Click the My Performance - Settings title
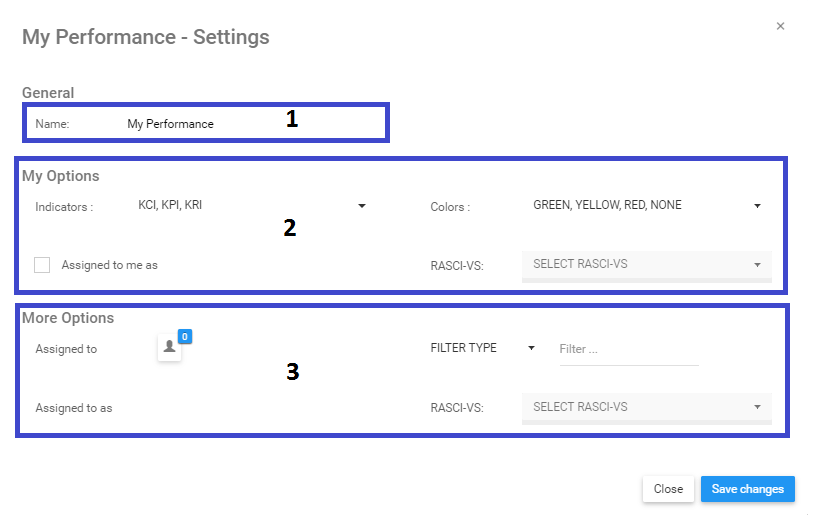Screen dimensions: 816x515 146,37
